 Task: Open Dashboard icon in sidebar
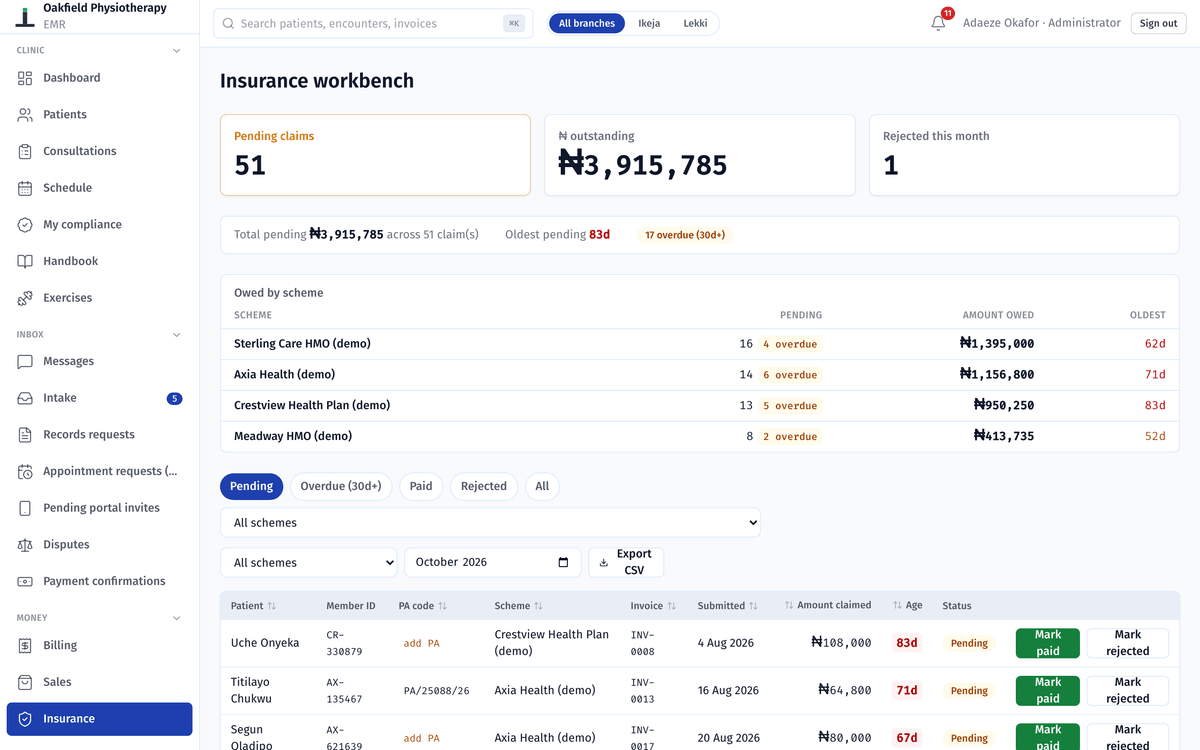(25, 78)
